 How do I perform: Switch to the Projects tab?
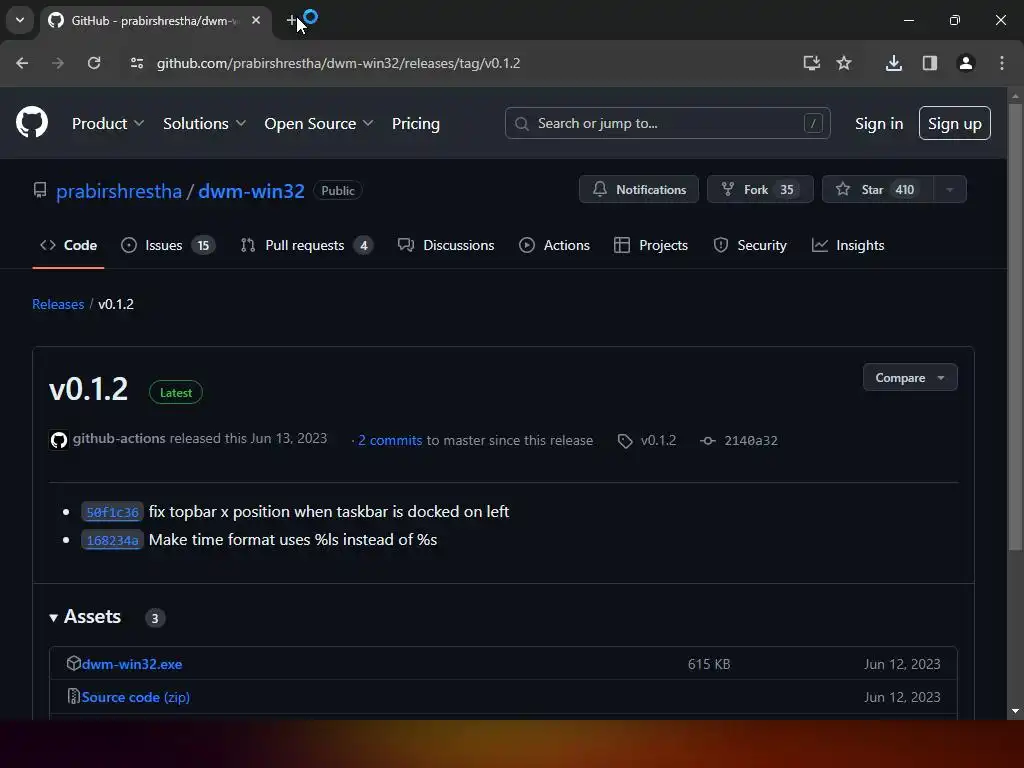tap(651, 245)
